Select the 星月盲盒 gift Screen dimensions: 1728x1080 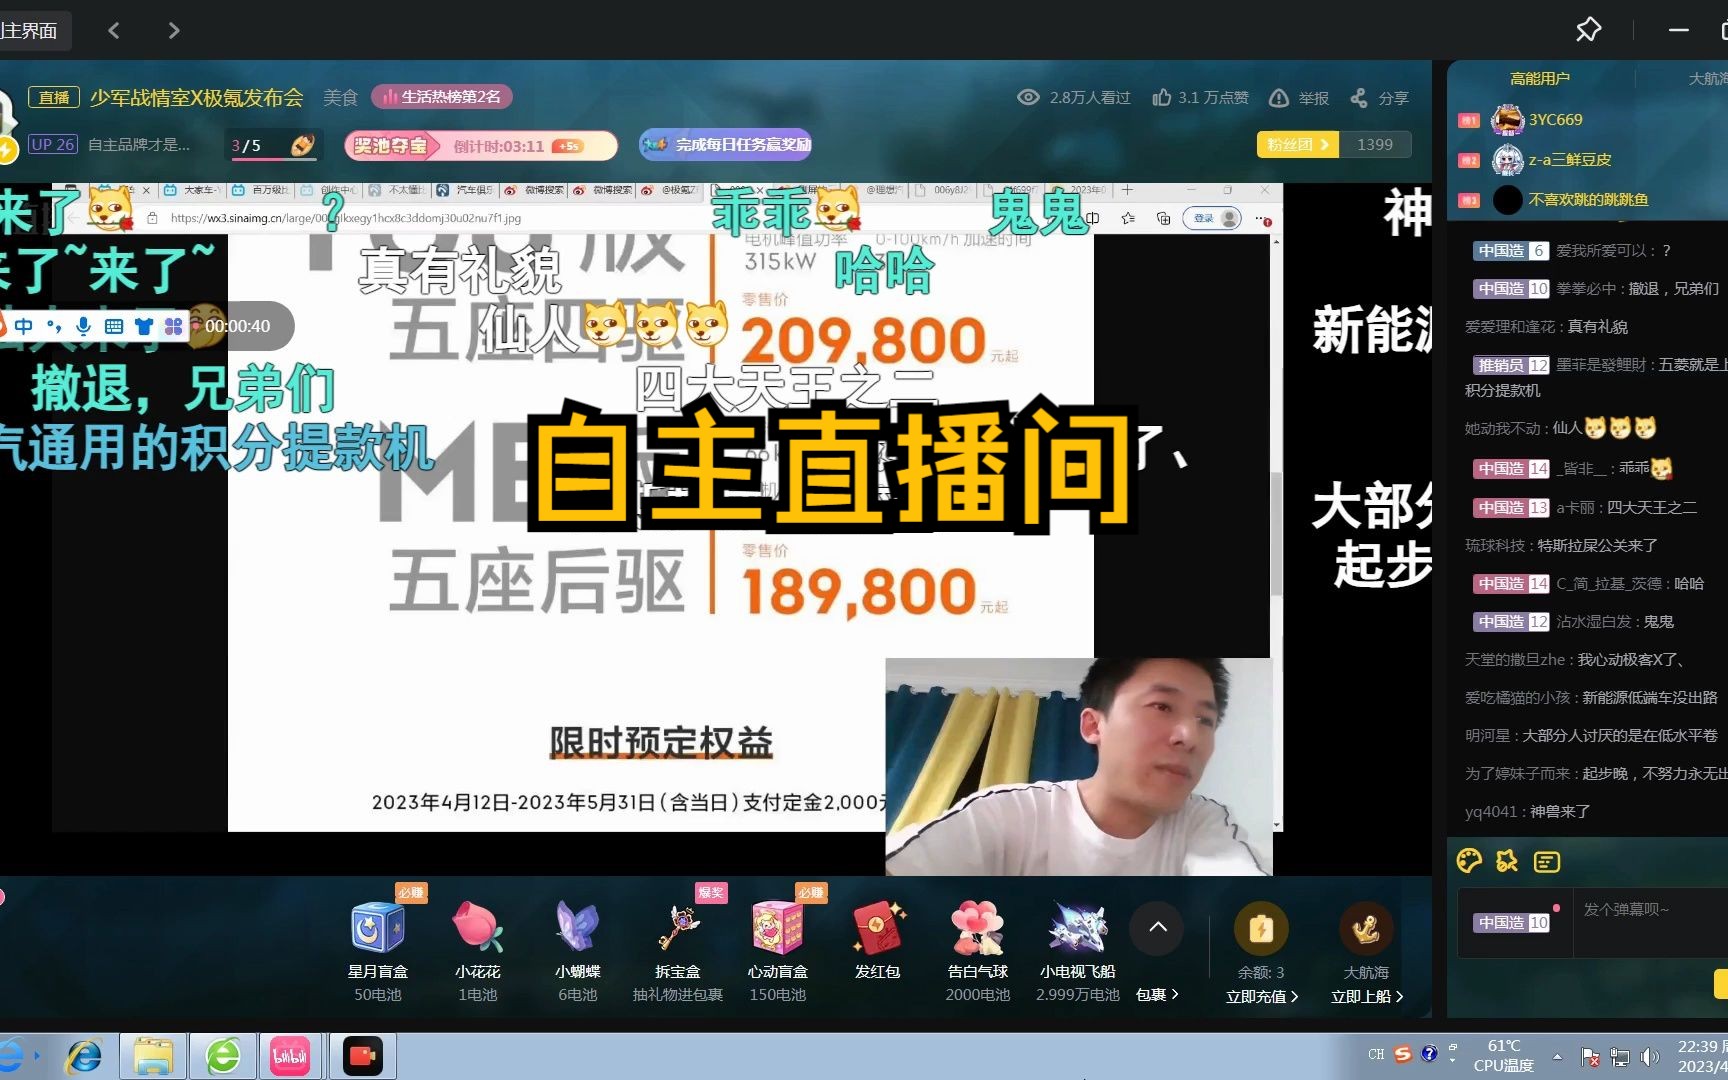point(378,927)
